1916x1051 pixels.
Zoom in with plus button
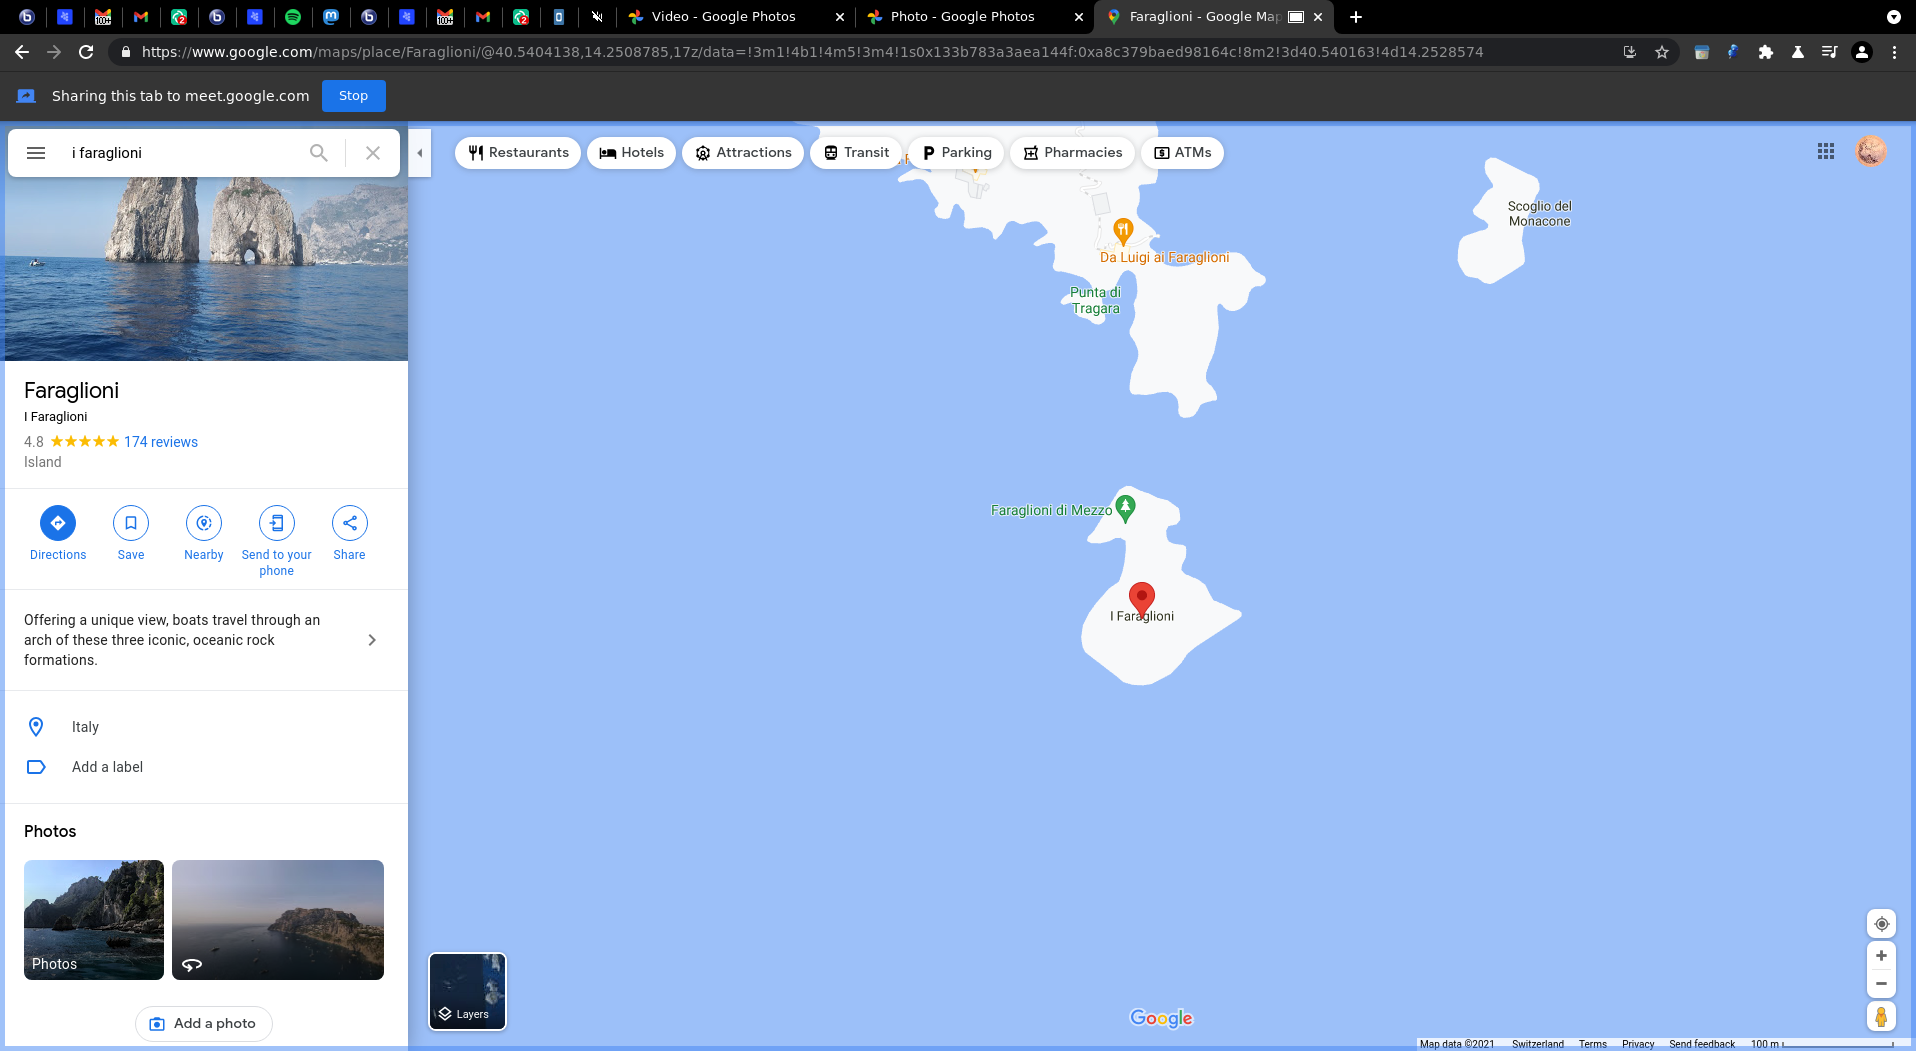coord(1881,956)
